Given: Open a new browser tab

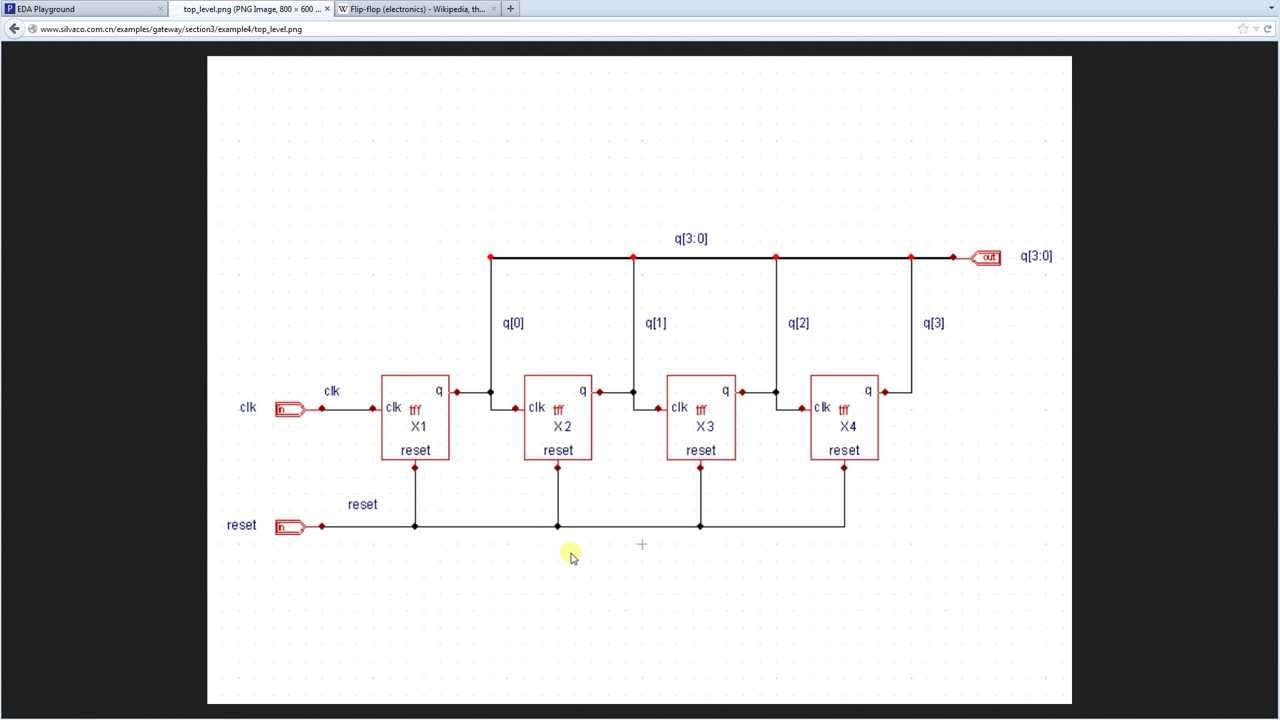Looking at the screenshot, I should pyautogui.click(x=510, y=9).
